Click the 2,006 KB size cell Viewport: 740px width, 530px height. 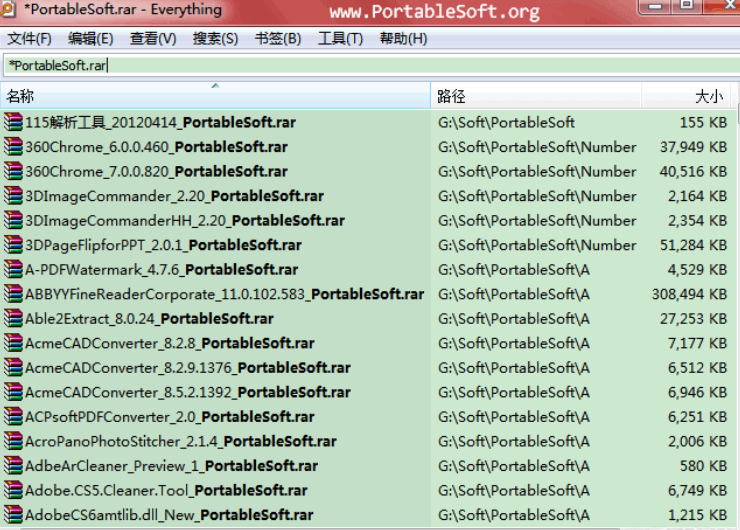698,441
